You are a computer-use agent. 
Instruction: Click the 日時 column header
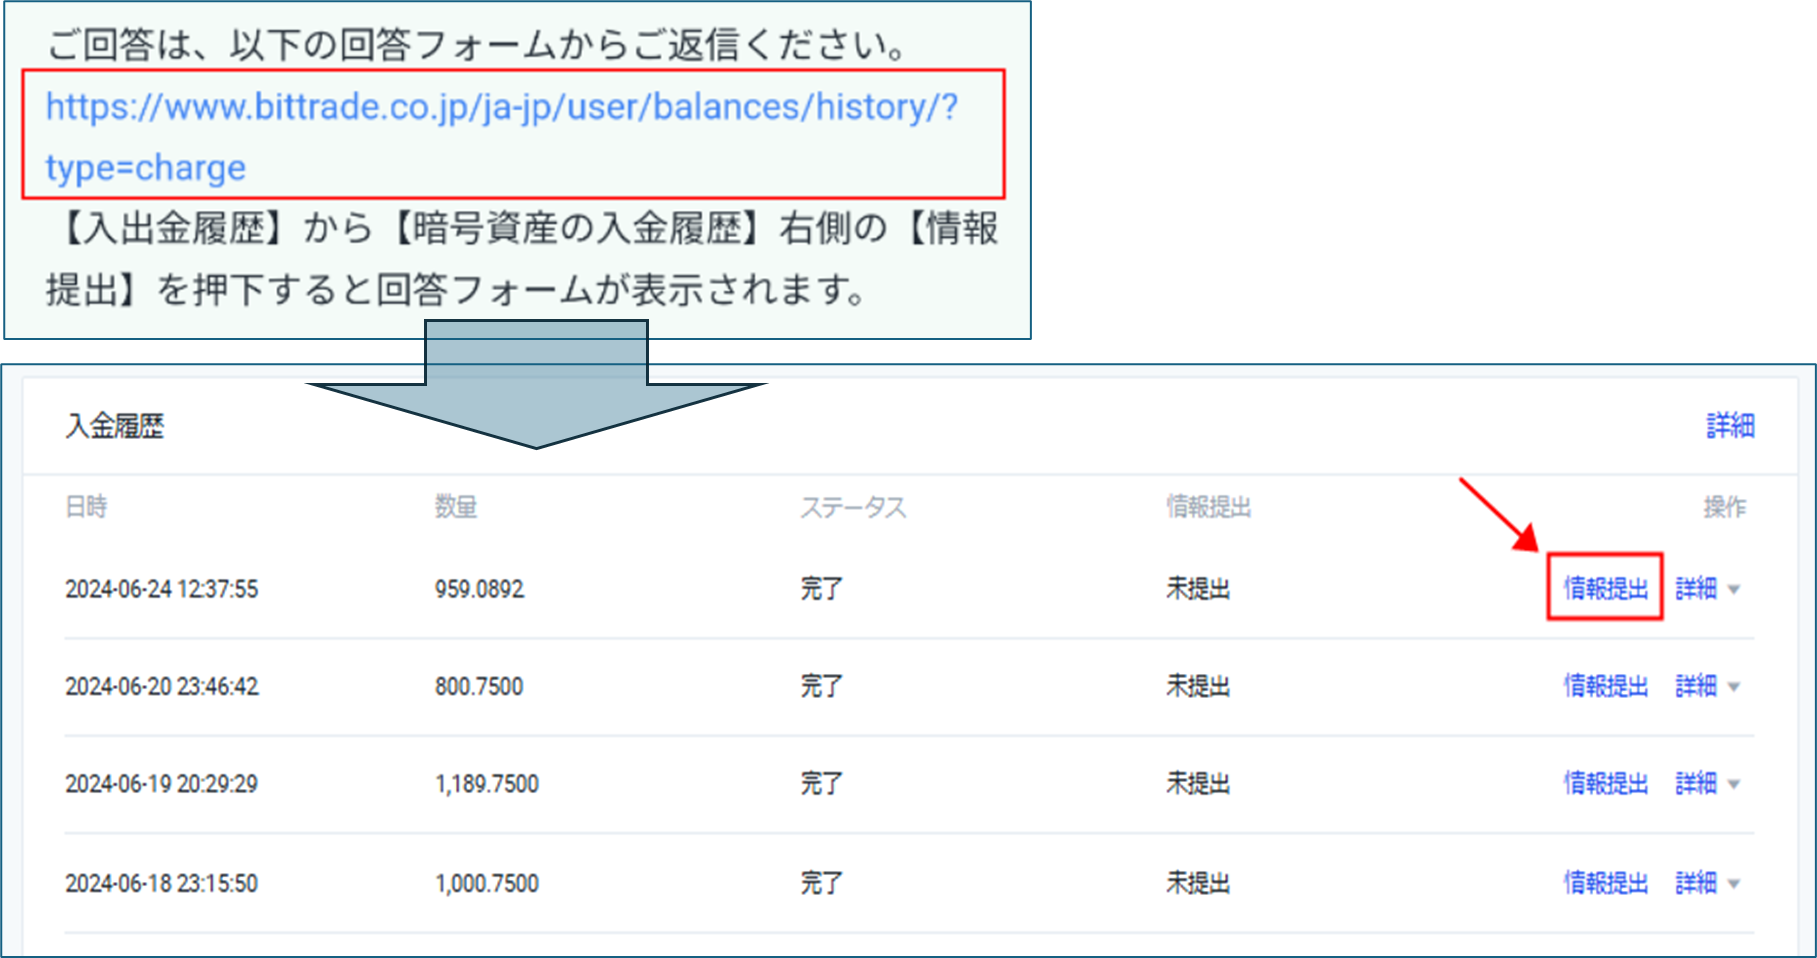coord(86,507)
